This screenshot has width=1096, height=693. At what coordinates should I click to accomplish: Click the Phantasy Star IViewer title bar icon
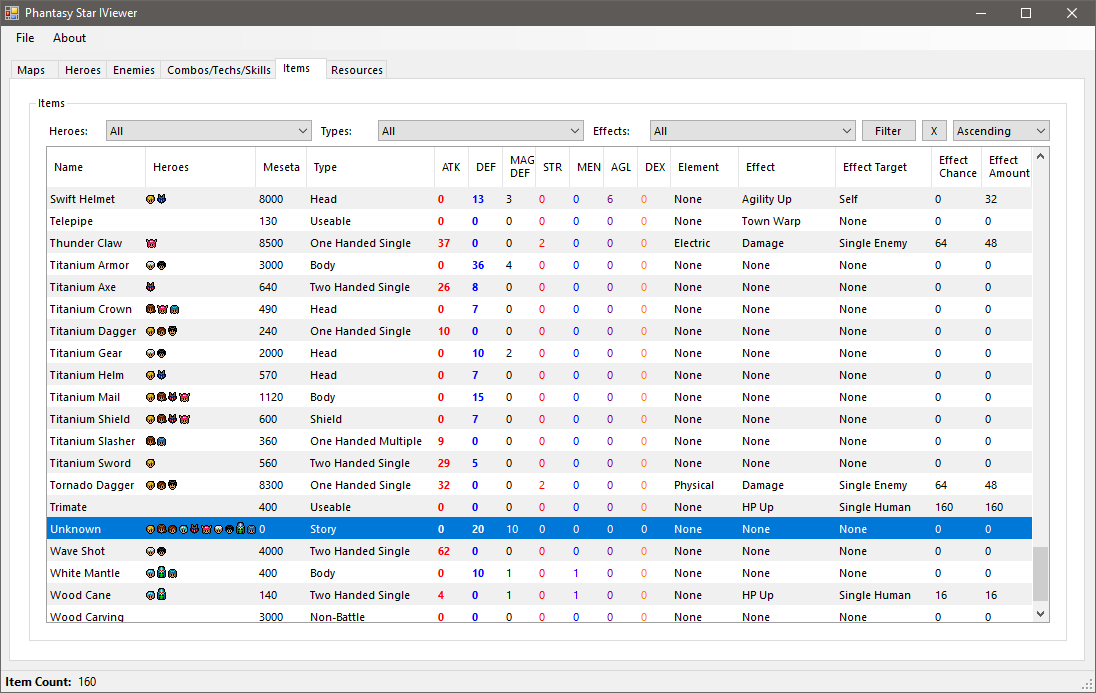(12, 13)
